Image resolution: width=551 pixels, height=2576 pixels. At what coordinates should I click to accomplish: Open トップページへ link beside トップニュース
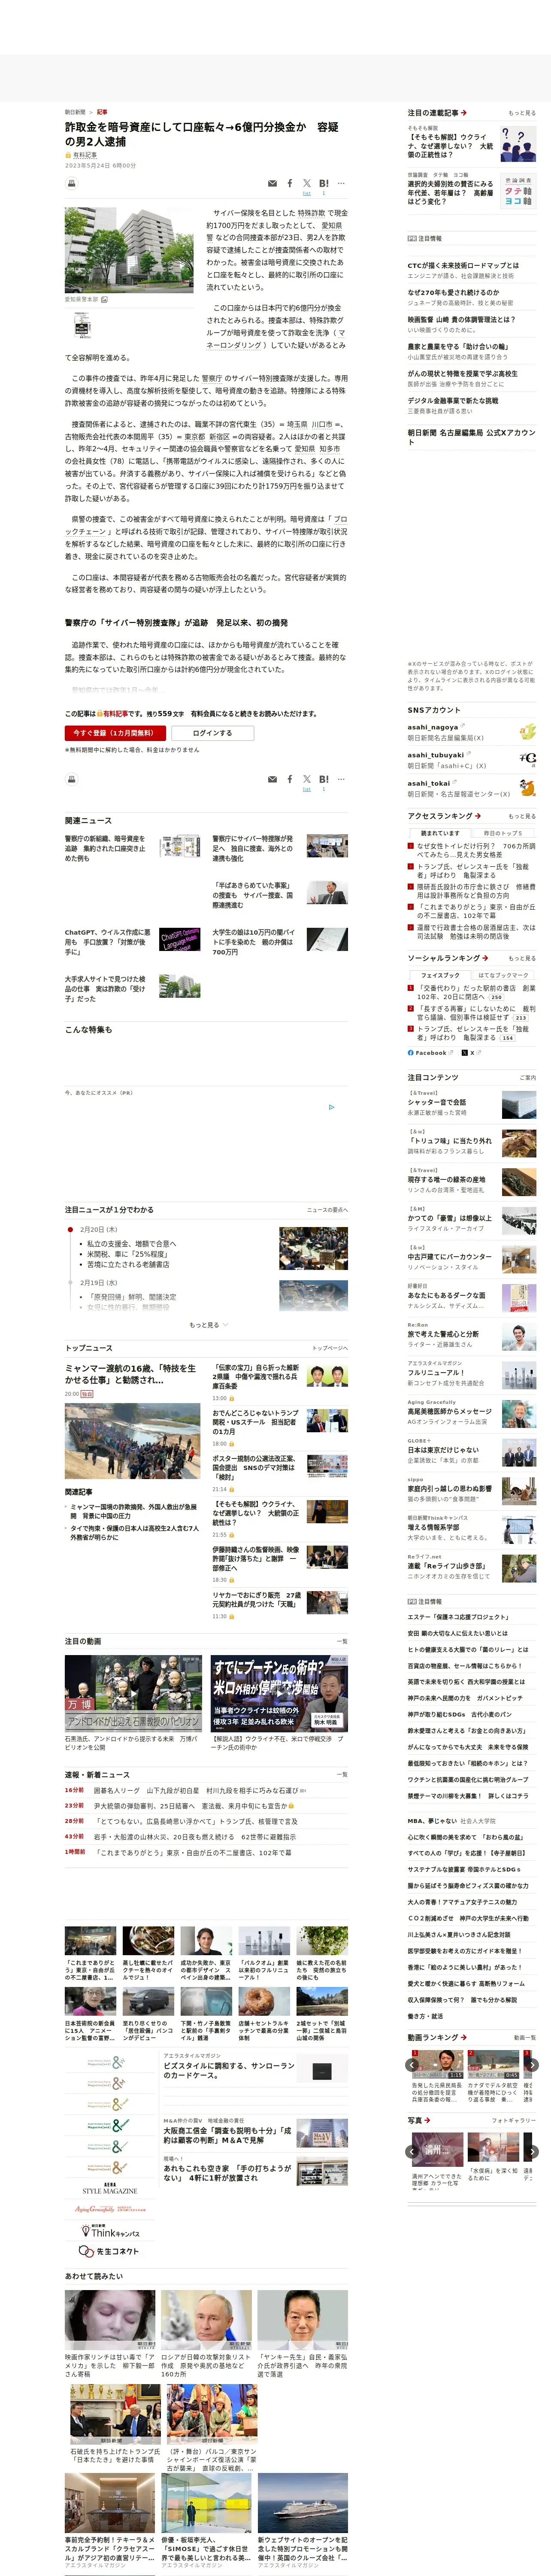pyautogui.click(x=330, y=1348)
